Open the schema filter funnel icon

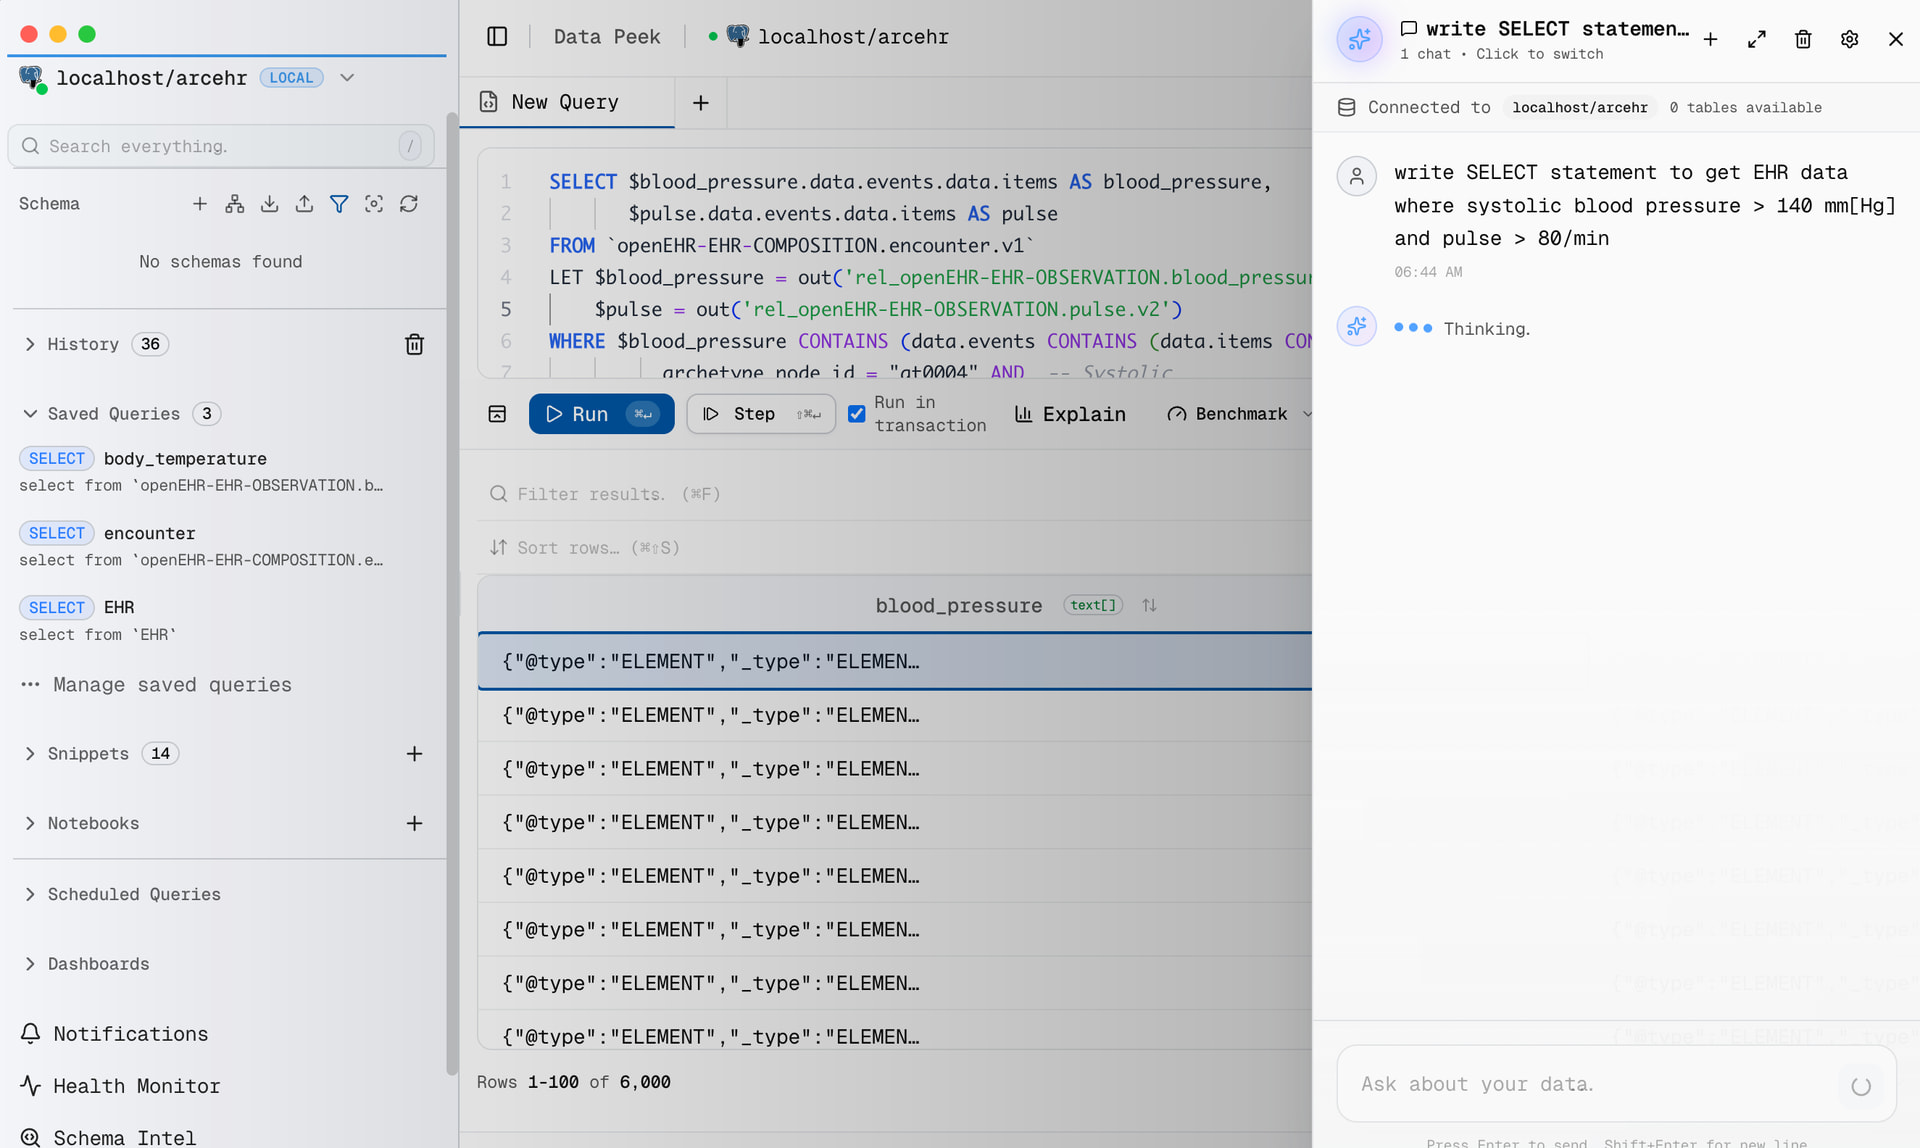[x=340, y=204]
